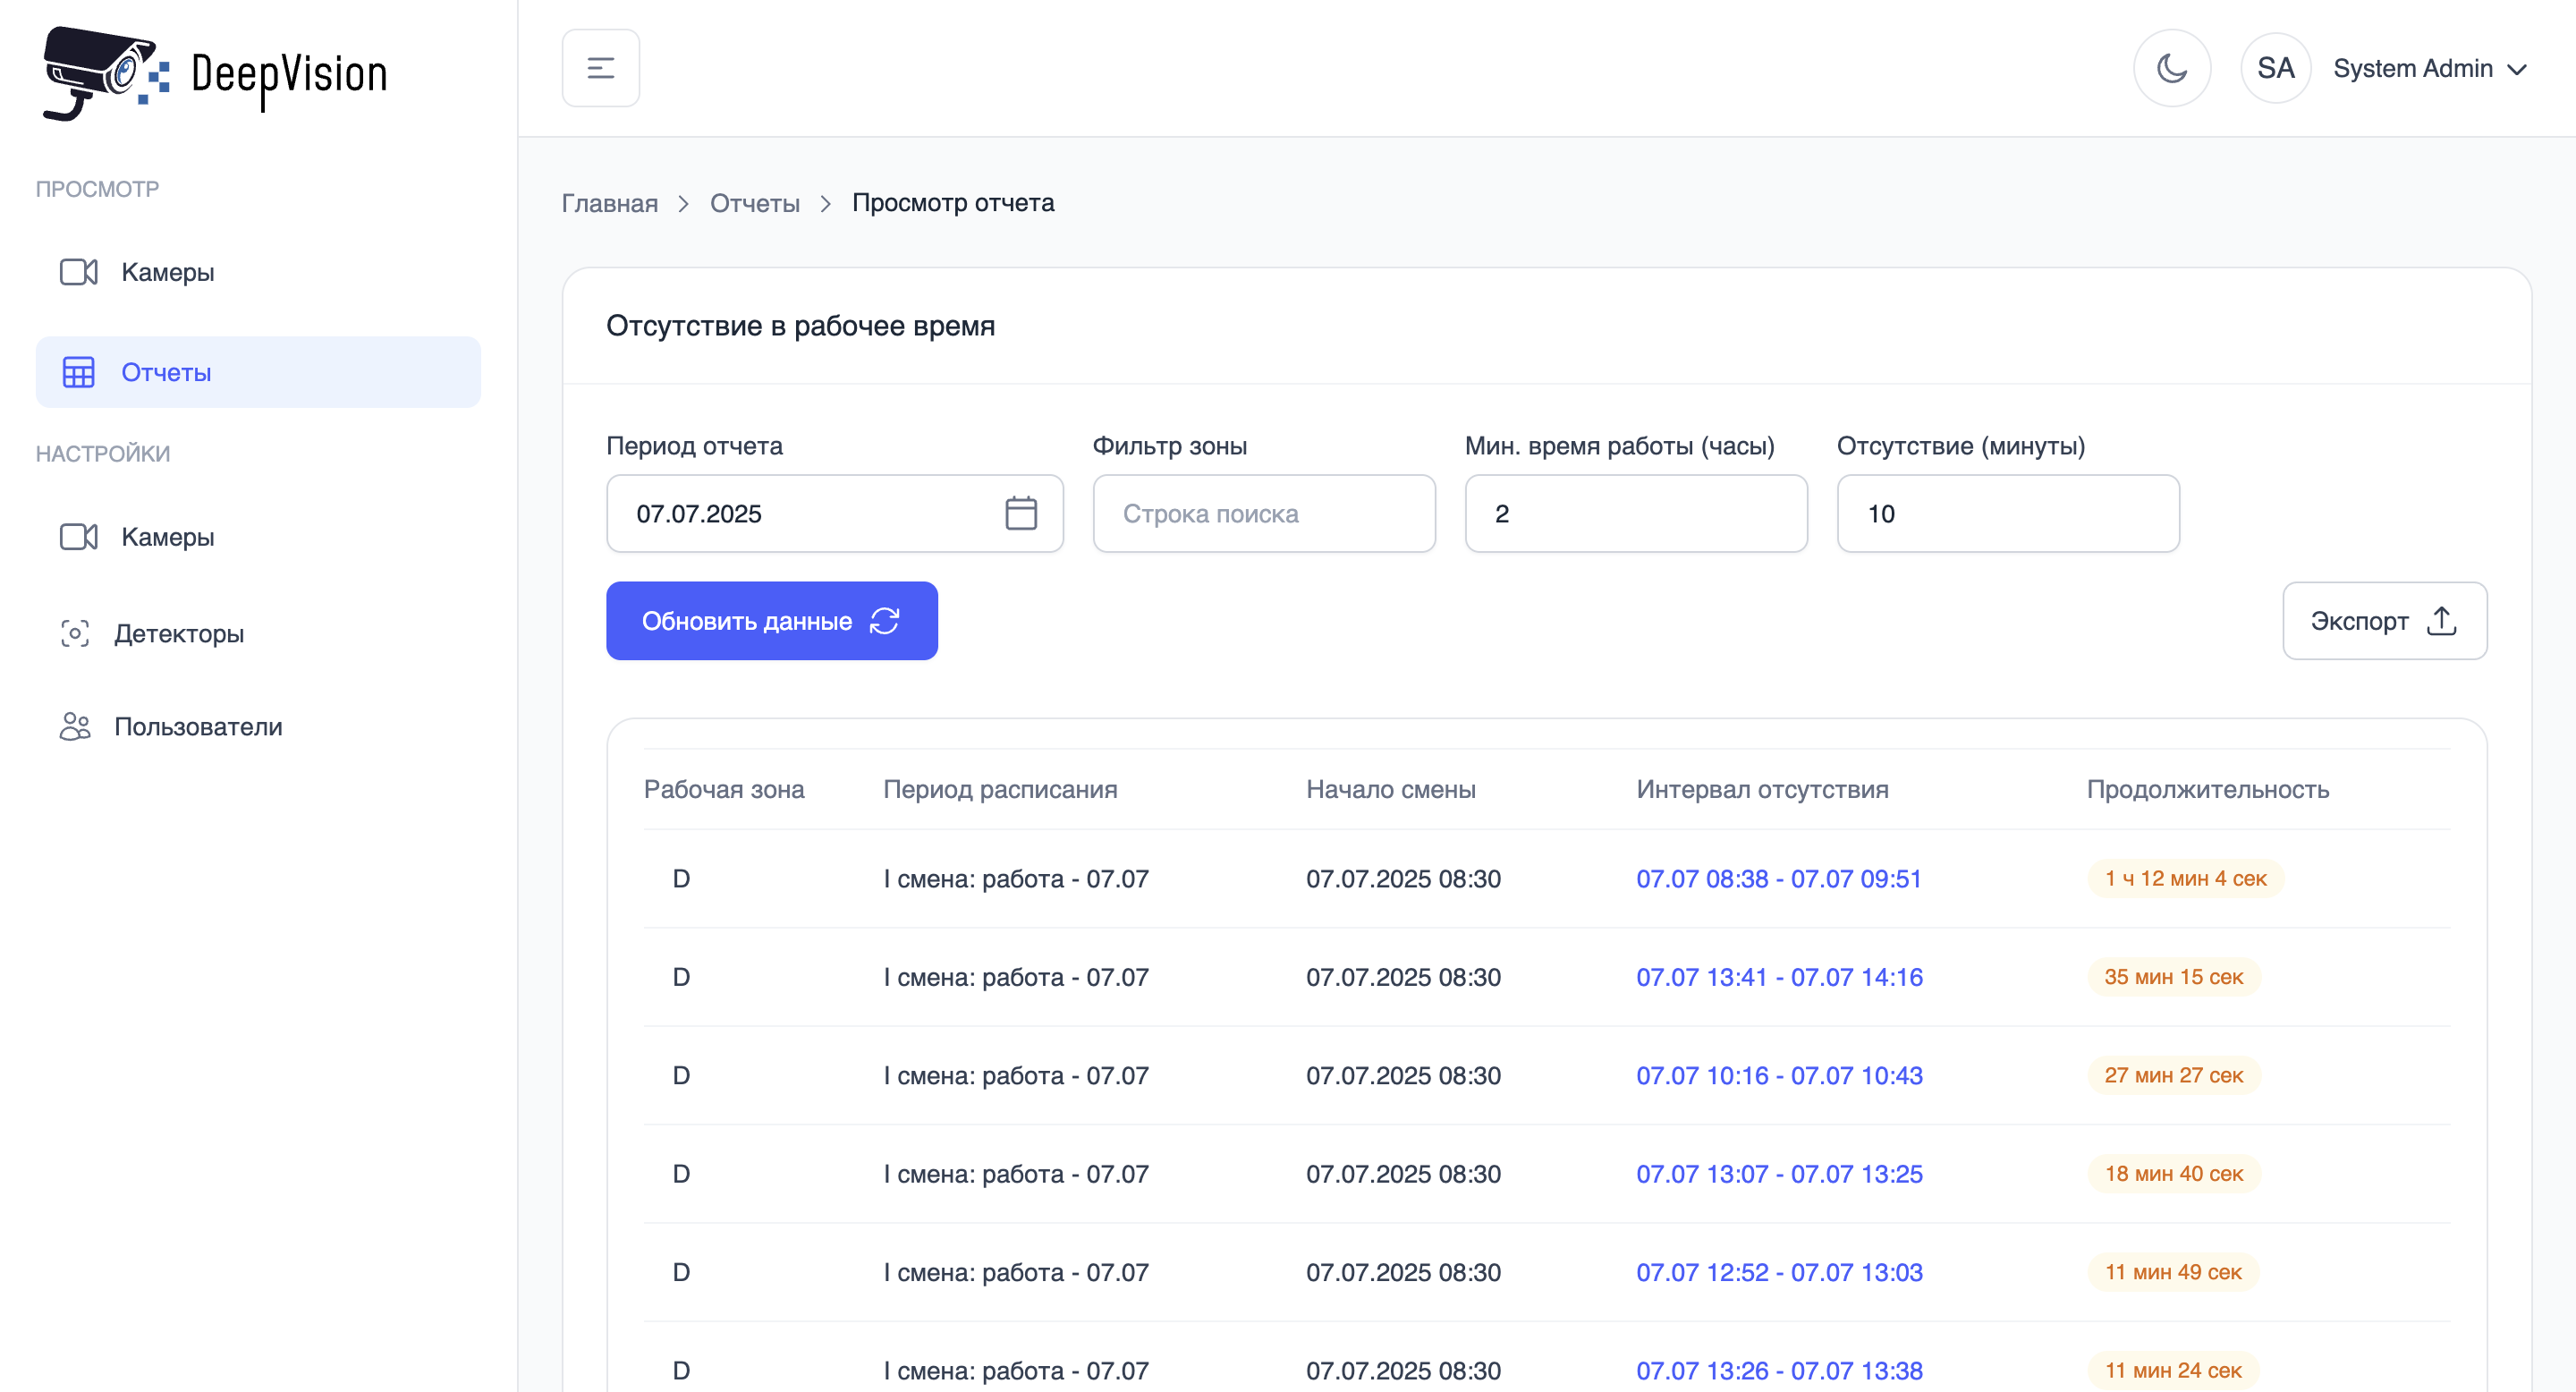Open interval 07.07 10:16 - 07.07 10:43
The width and height of the screenshot is (2576, 1392).
point(1779,1075)
